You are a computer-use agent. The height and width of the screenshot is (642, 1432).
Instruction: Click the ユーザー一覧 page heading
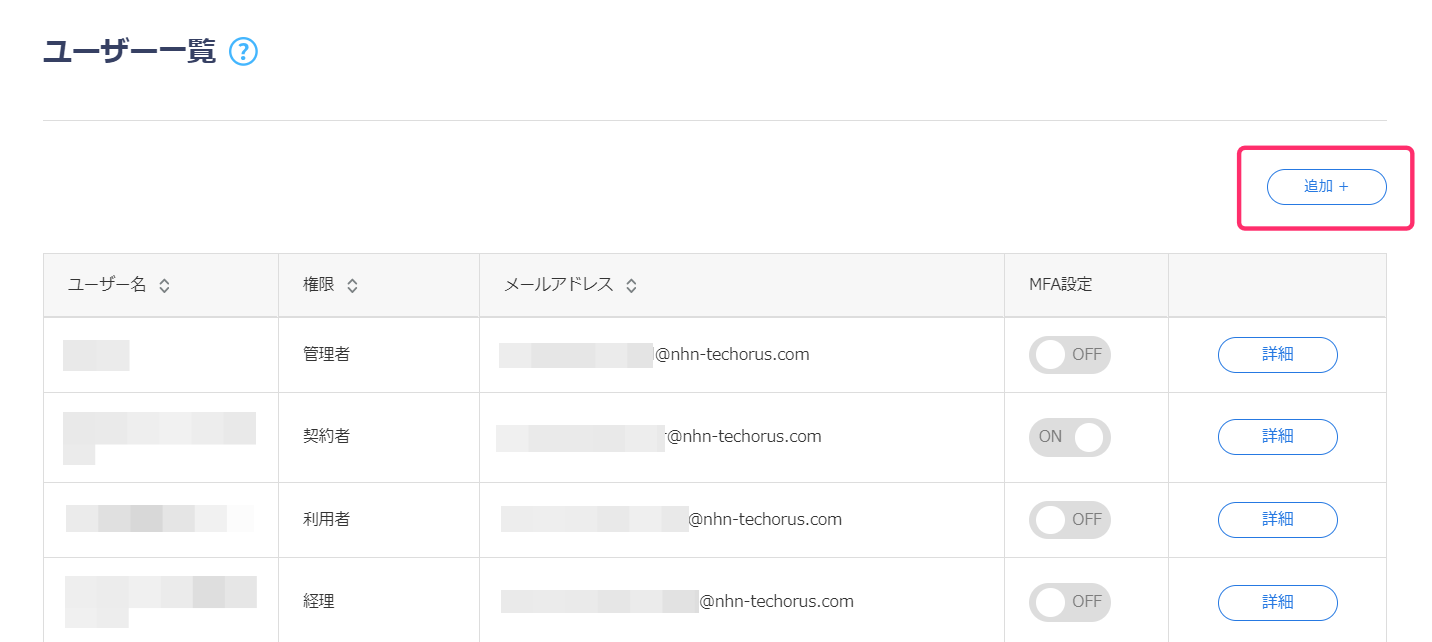click(129, 52)
